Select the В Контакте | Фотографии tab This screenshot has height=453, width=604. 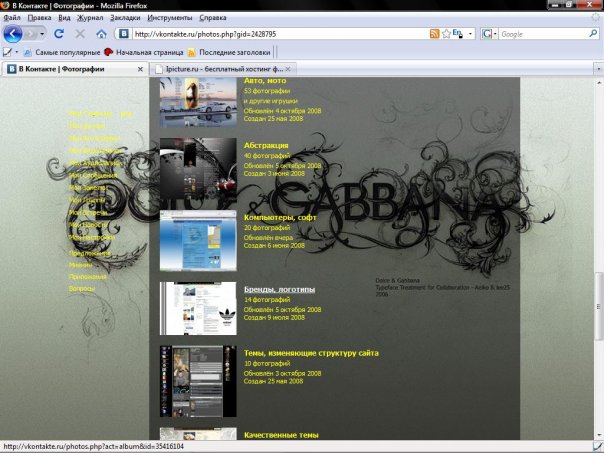tap(74, 69)
